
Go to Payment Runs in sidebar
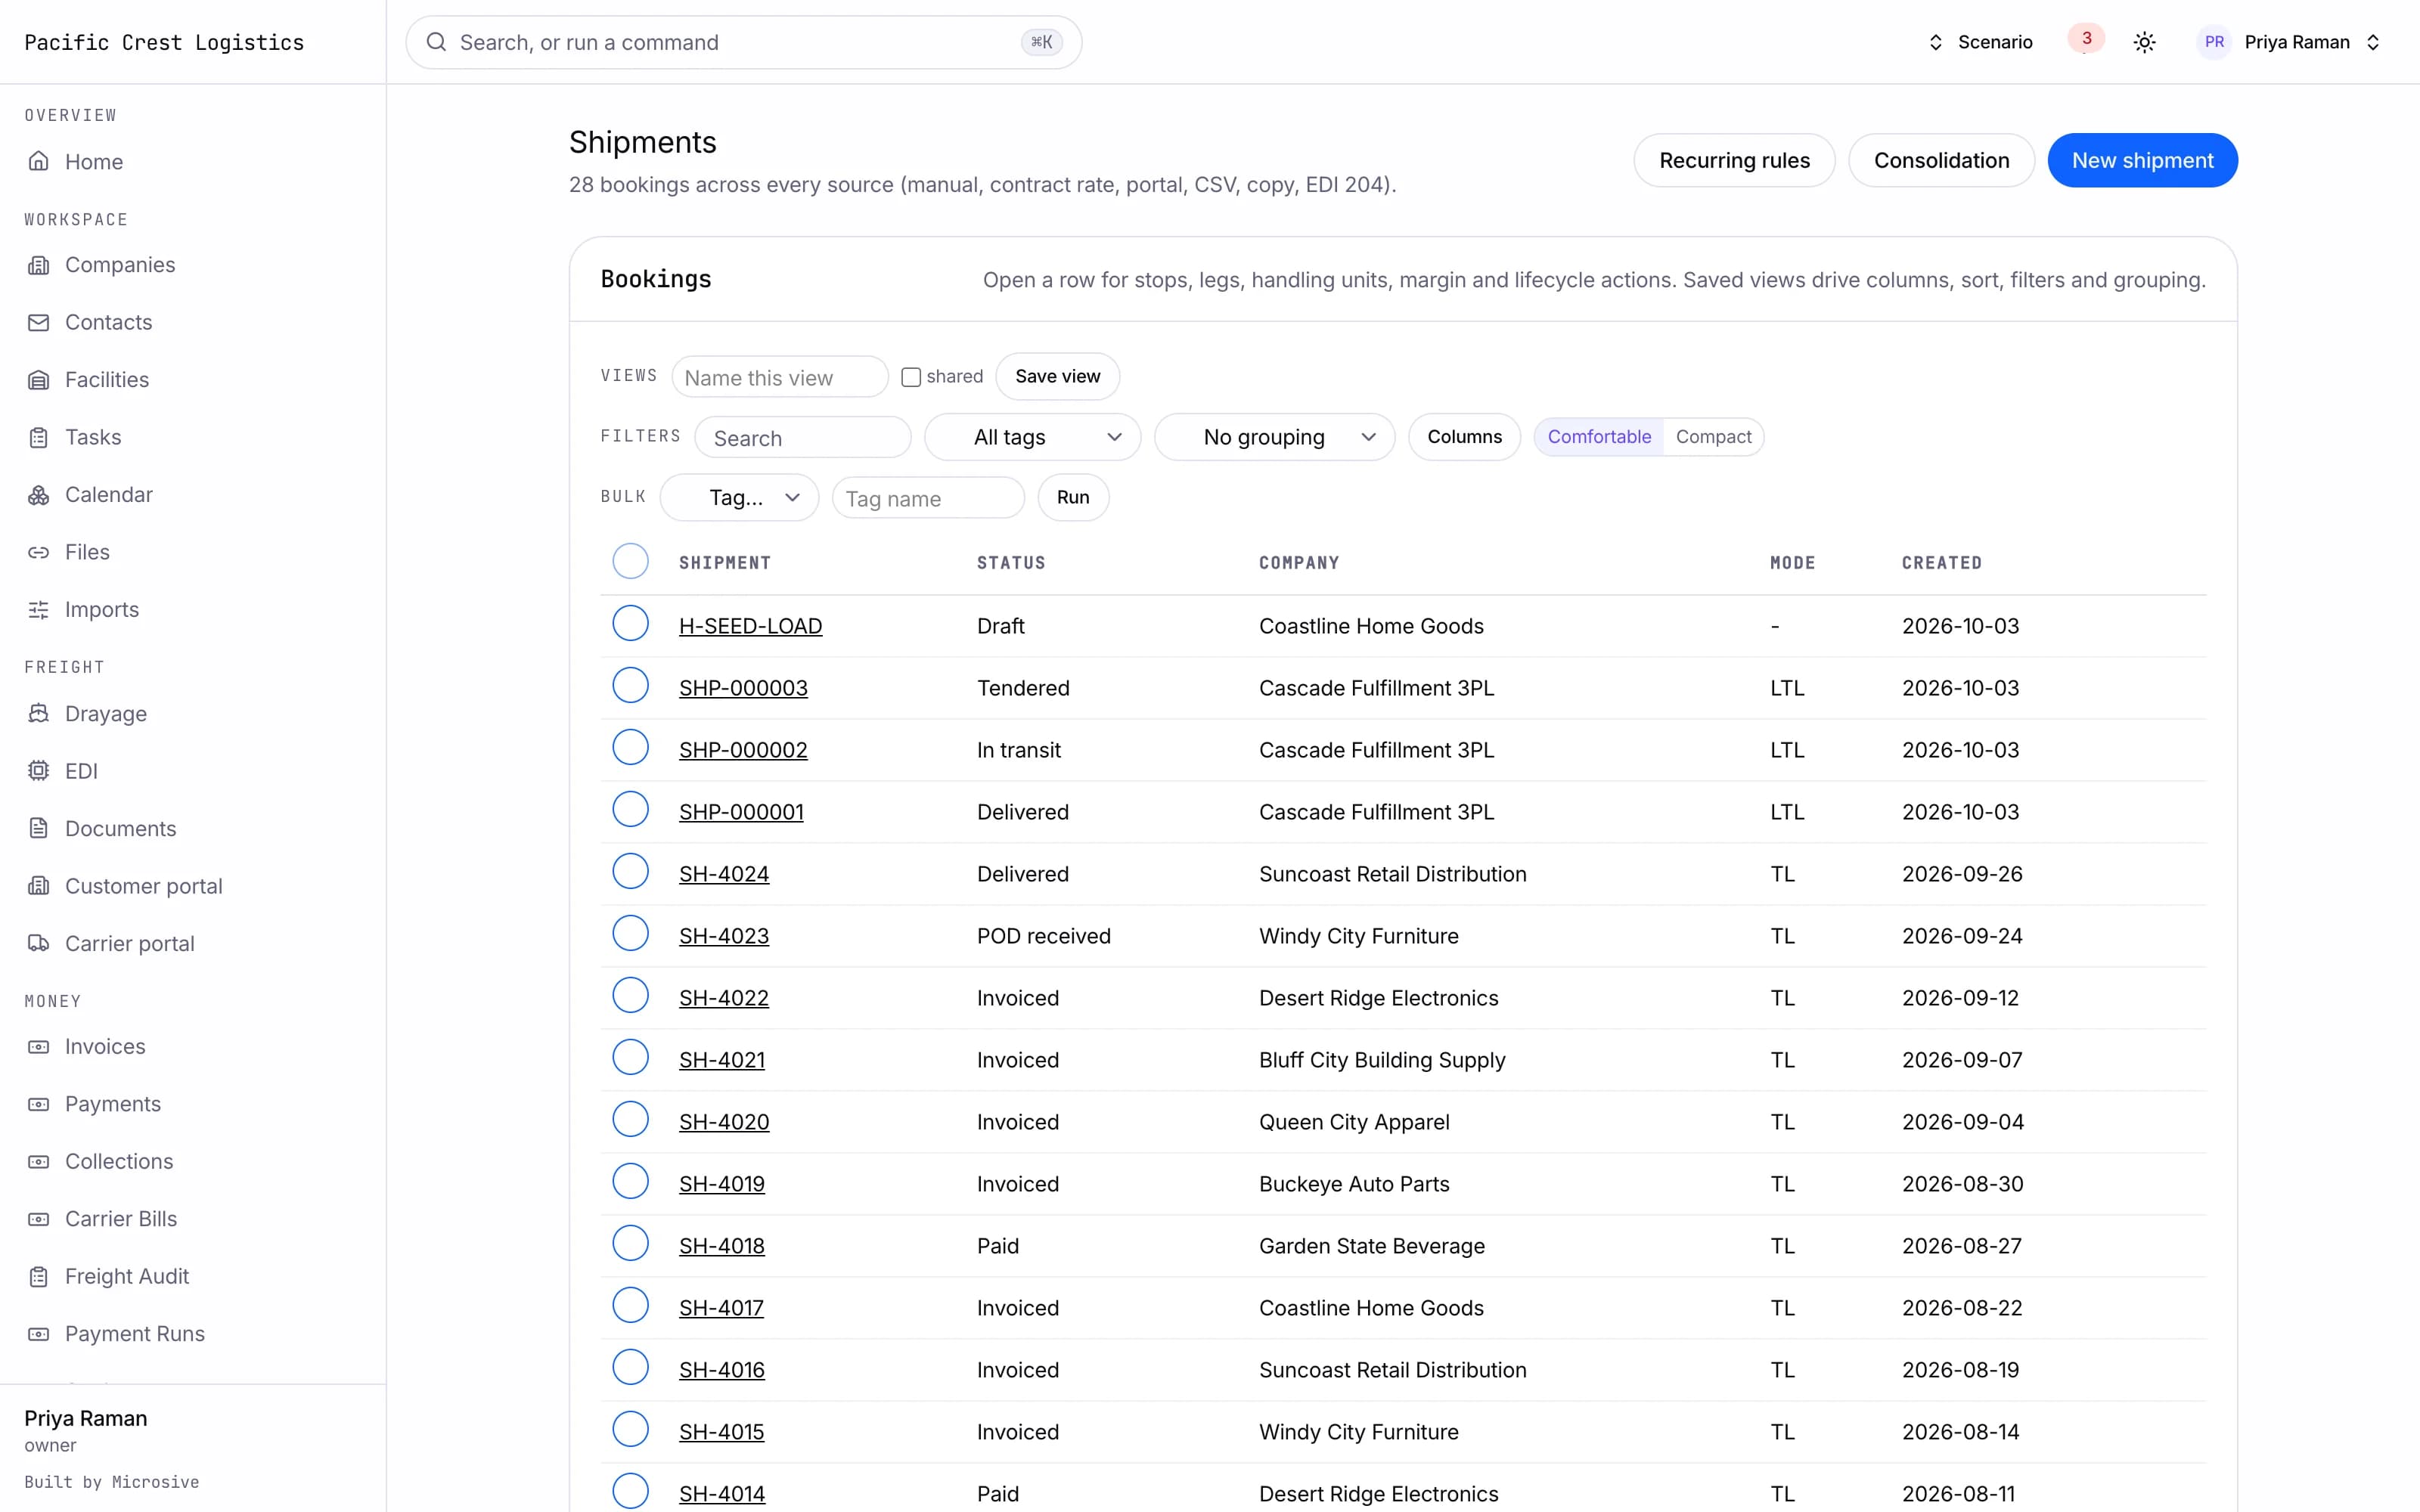tap(134, 1334)
